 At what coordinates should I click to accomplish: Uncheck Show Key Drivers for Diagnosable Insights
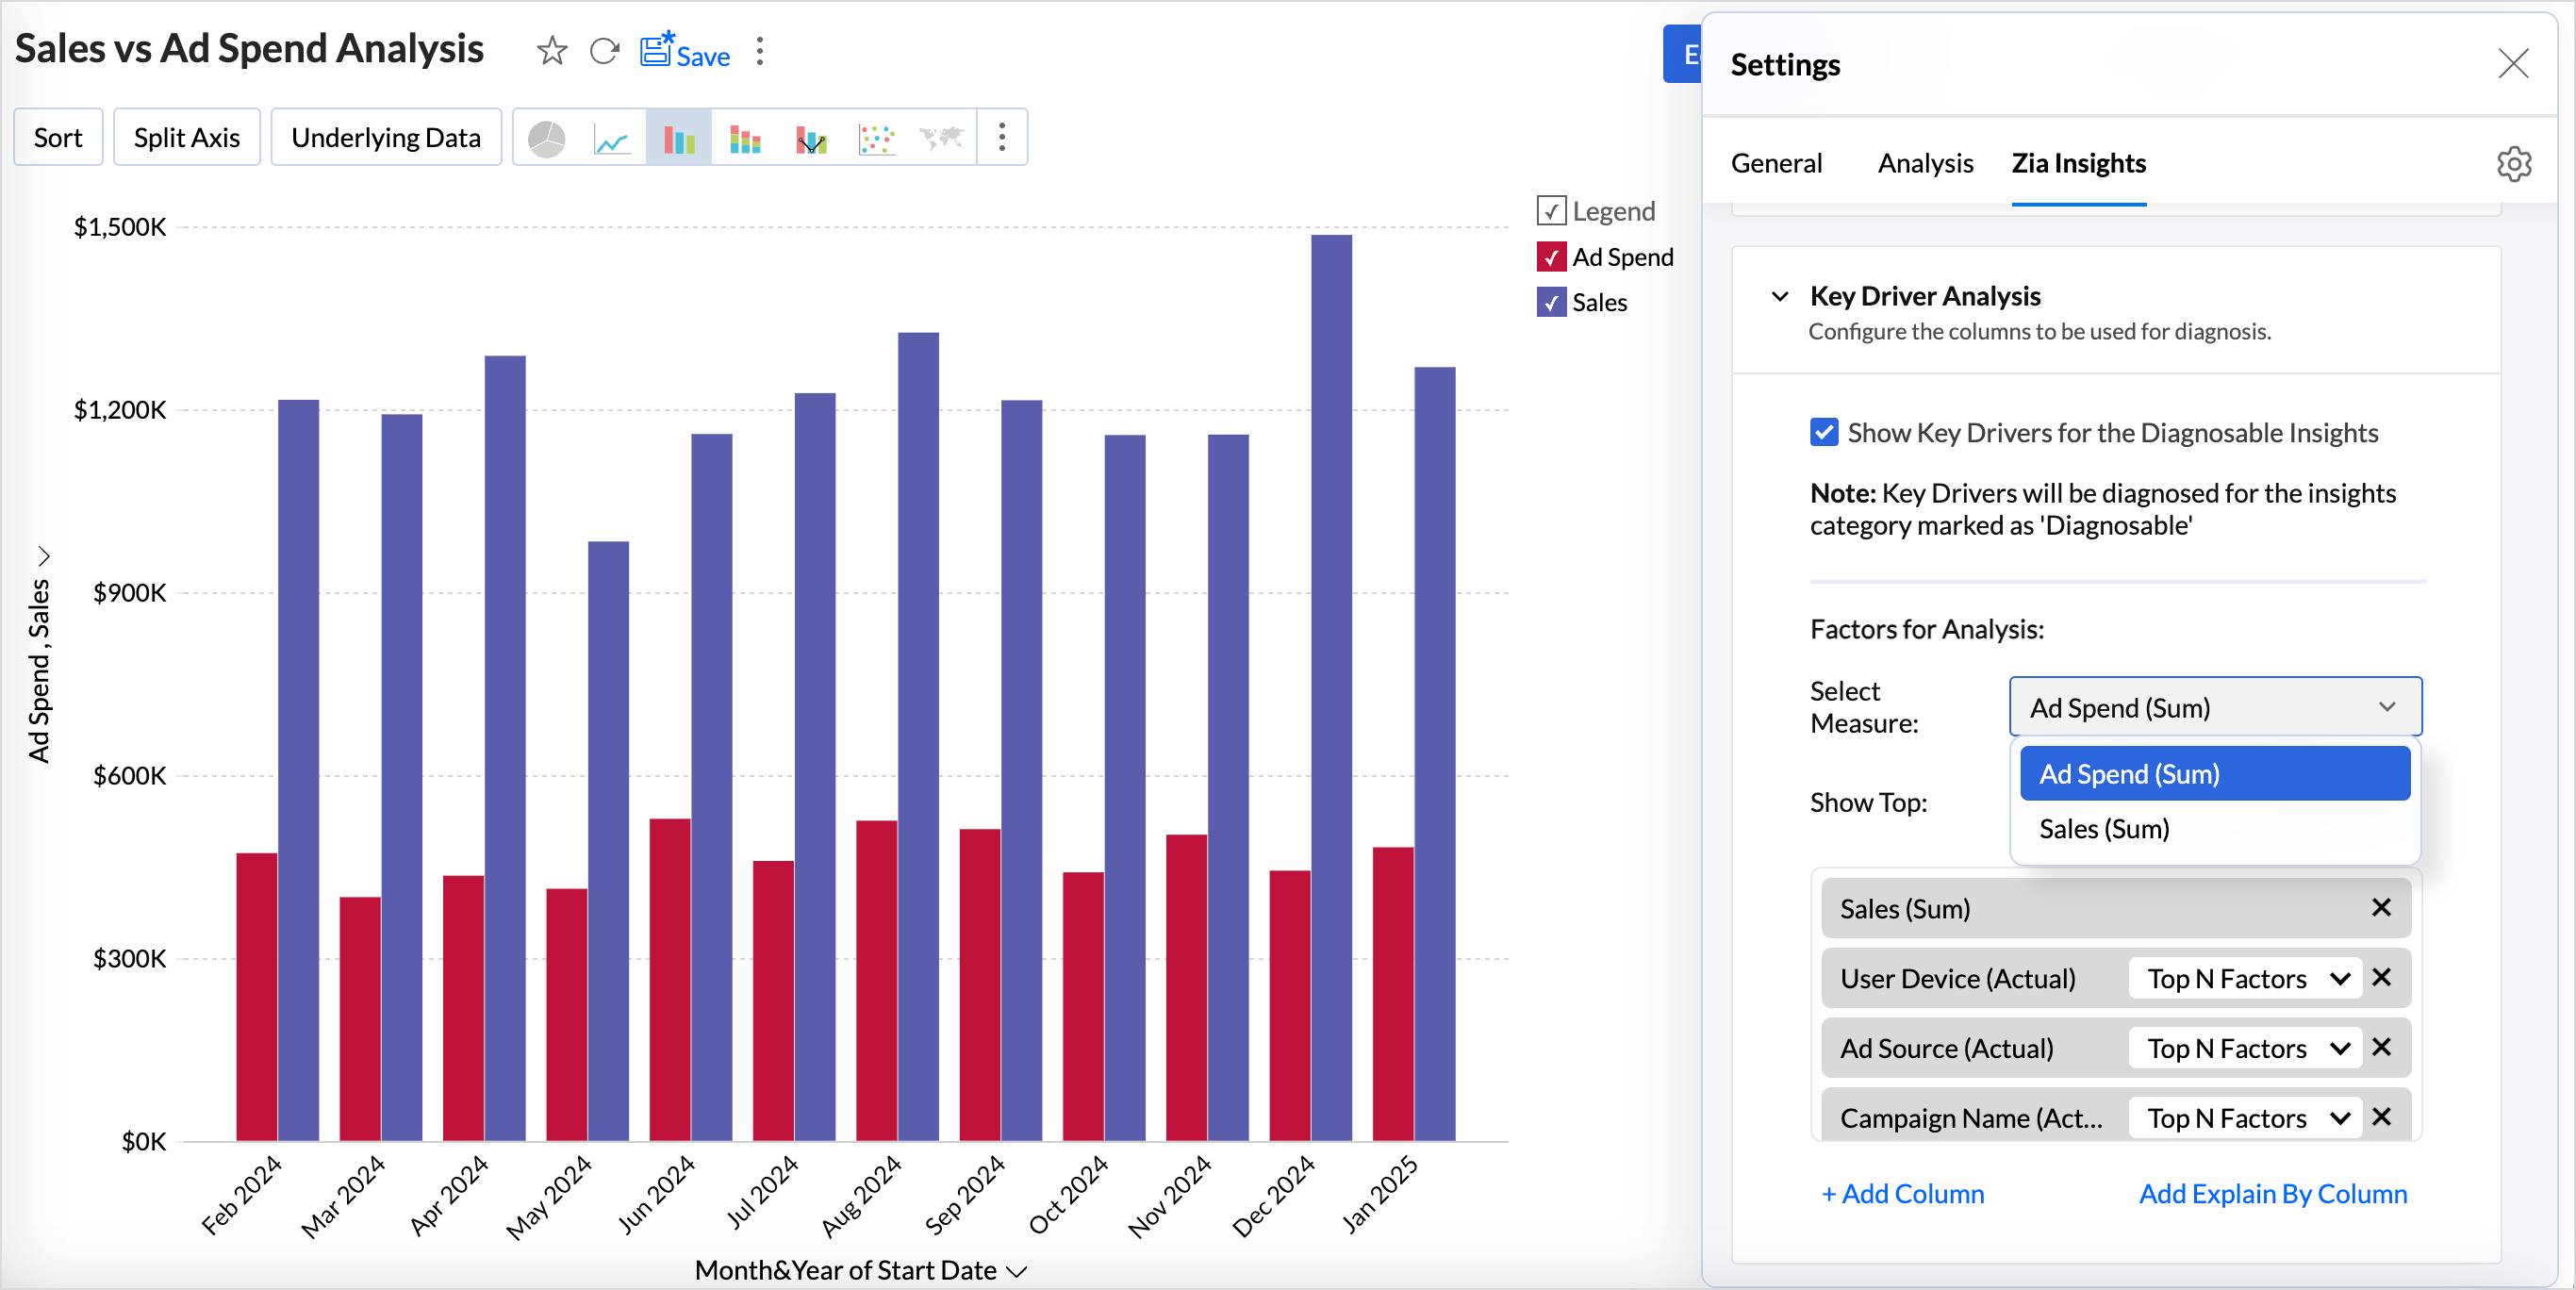[x=1823, y=432]
